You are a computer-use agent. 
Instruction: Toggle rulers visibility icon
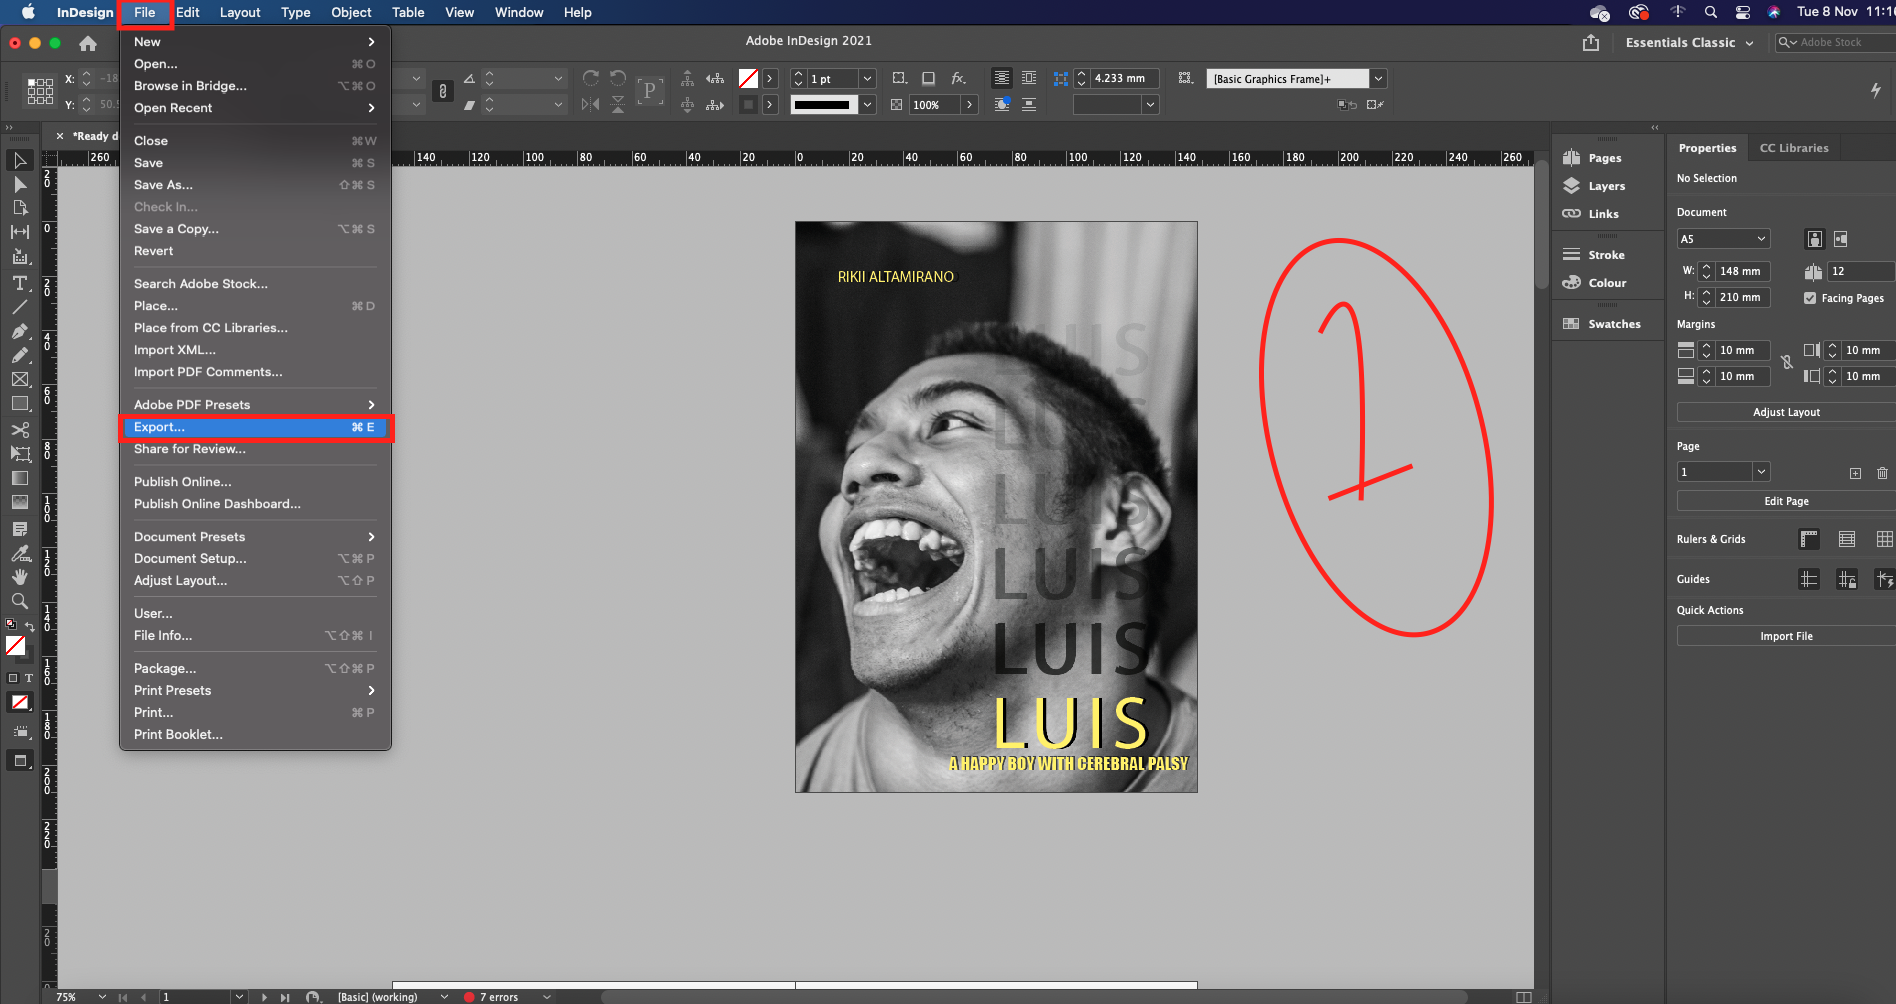pos(1809,539)
